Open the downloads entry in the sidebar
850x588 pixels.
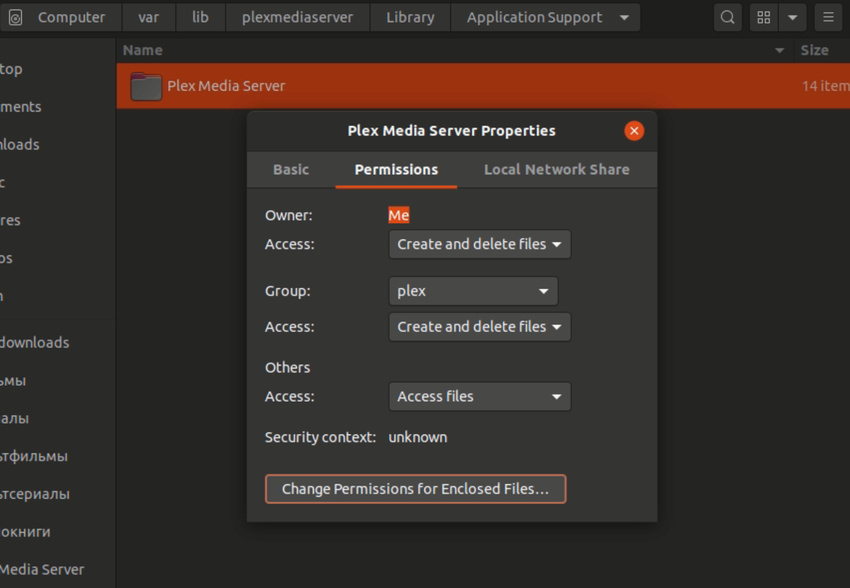pos(35,343)
